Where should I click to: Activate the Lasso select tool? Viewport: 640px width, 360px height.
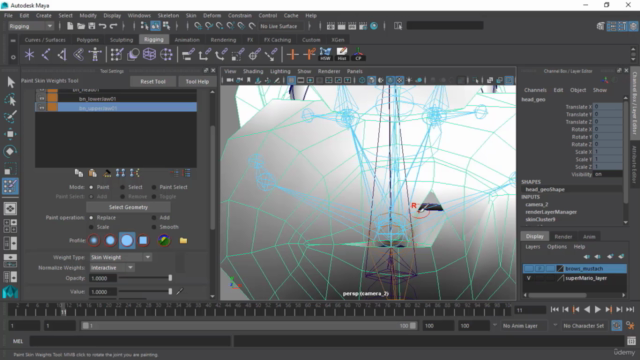click(x=11, y=100)
